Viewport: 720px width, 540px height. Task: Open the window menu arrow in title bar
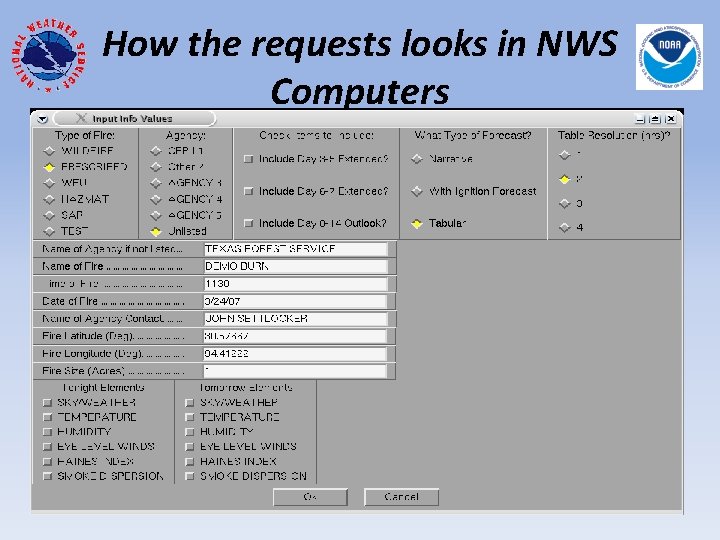tap(42, 119)
